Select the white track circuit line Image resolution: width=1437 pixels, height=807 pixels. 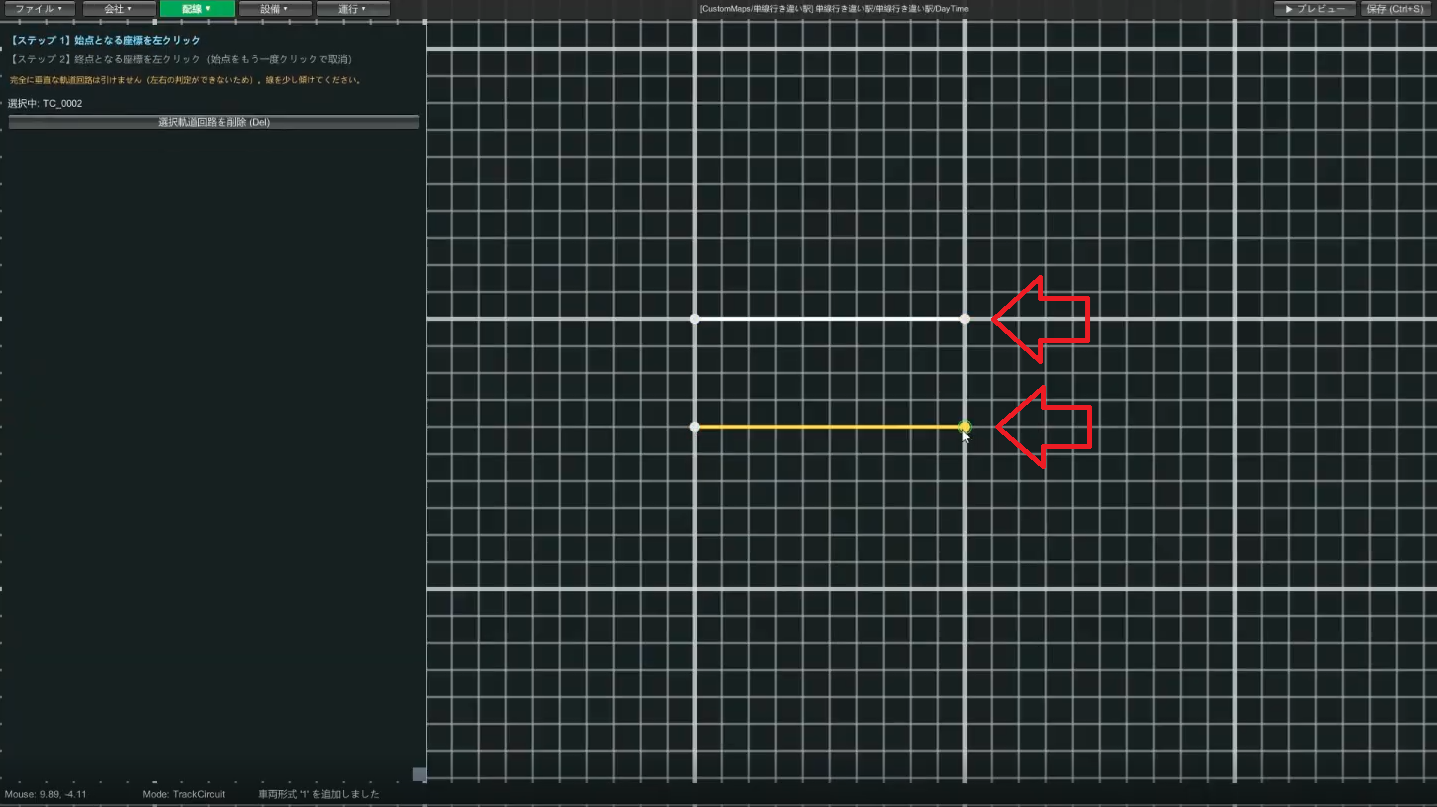[829, 319]
